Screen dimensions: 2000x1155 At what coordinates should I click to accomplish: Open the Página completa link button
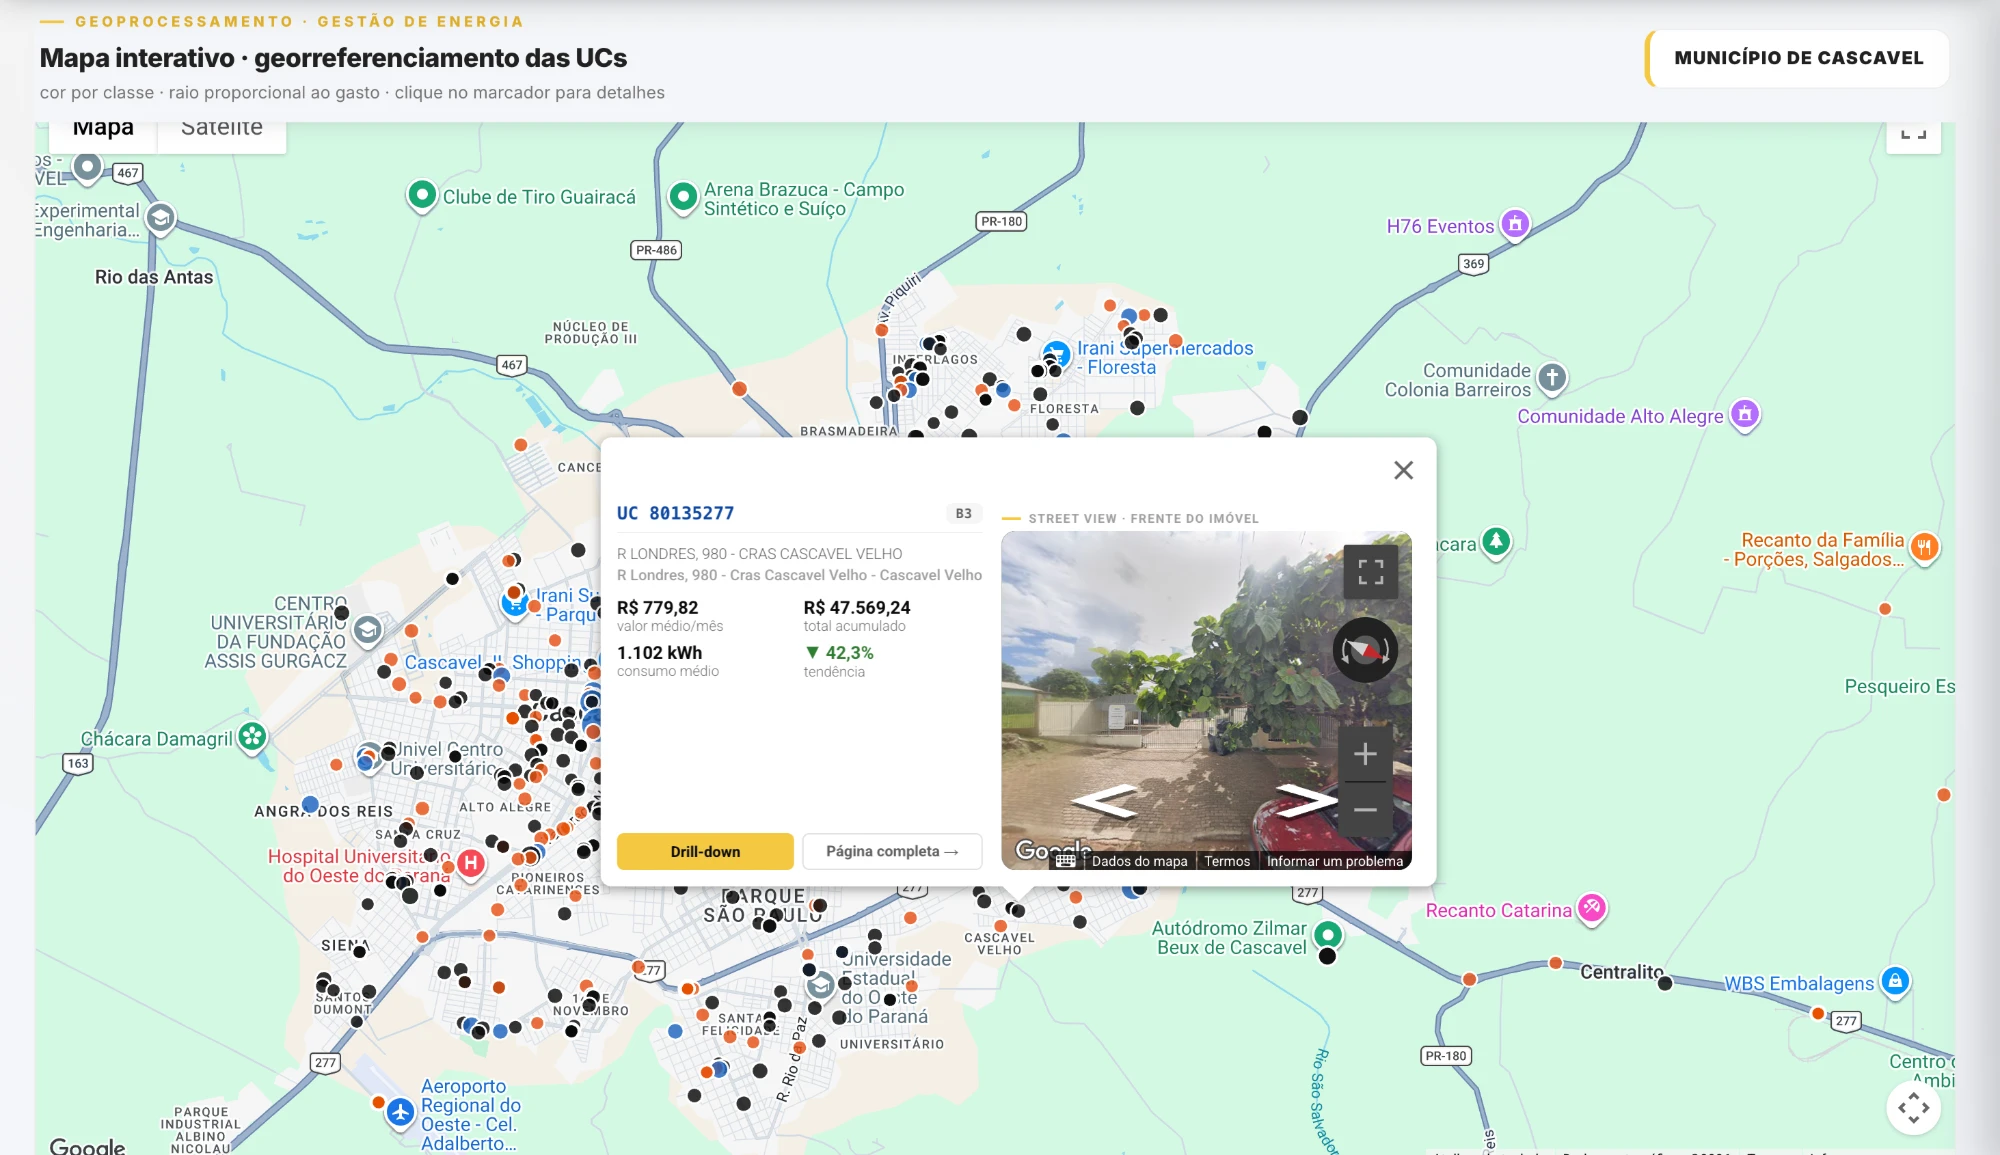tap(892, 851)
